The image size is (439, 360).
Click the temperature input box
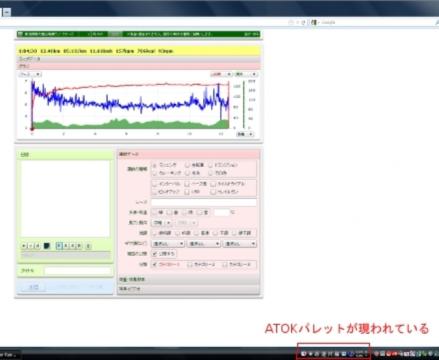coord(222,212)
